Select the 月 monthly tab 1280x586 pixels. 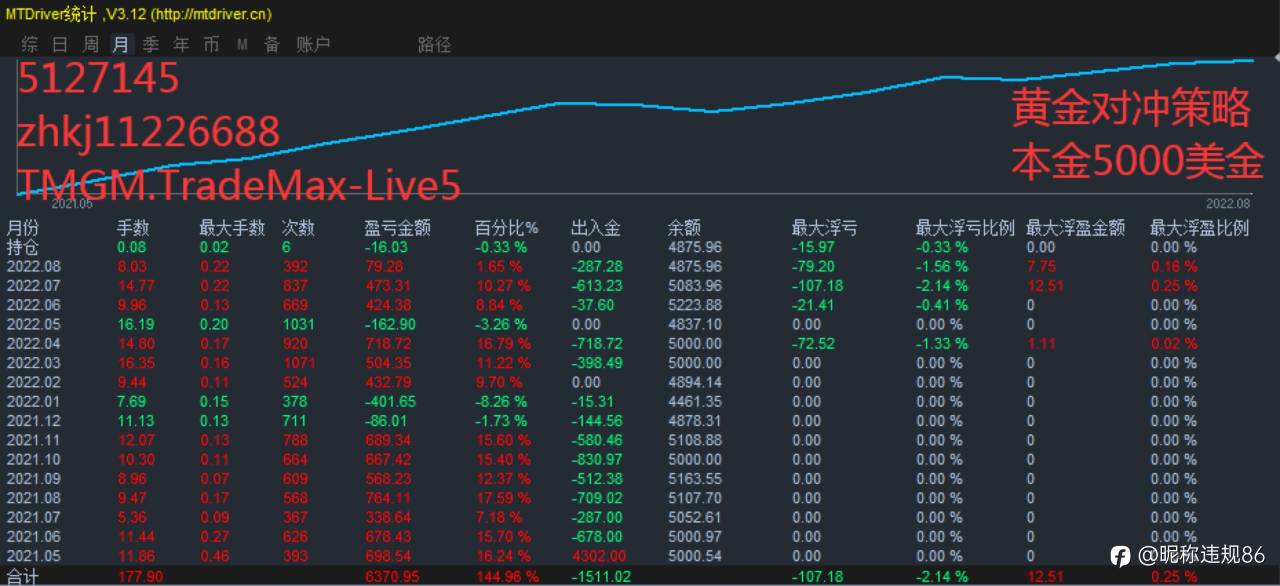[x=121, y=45]
